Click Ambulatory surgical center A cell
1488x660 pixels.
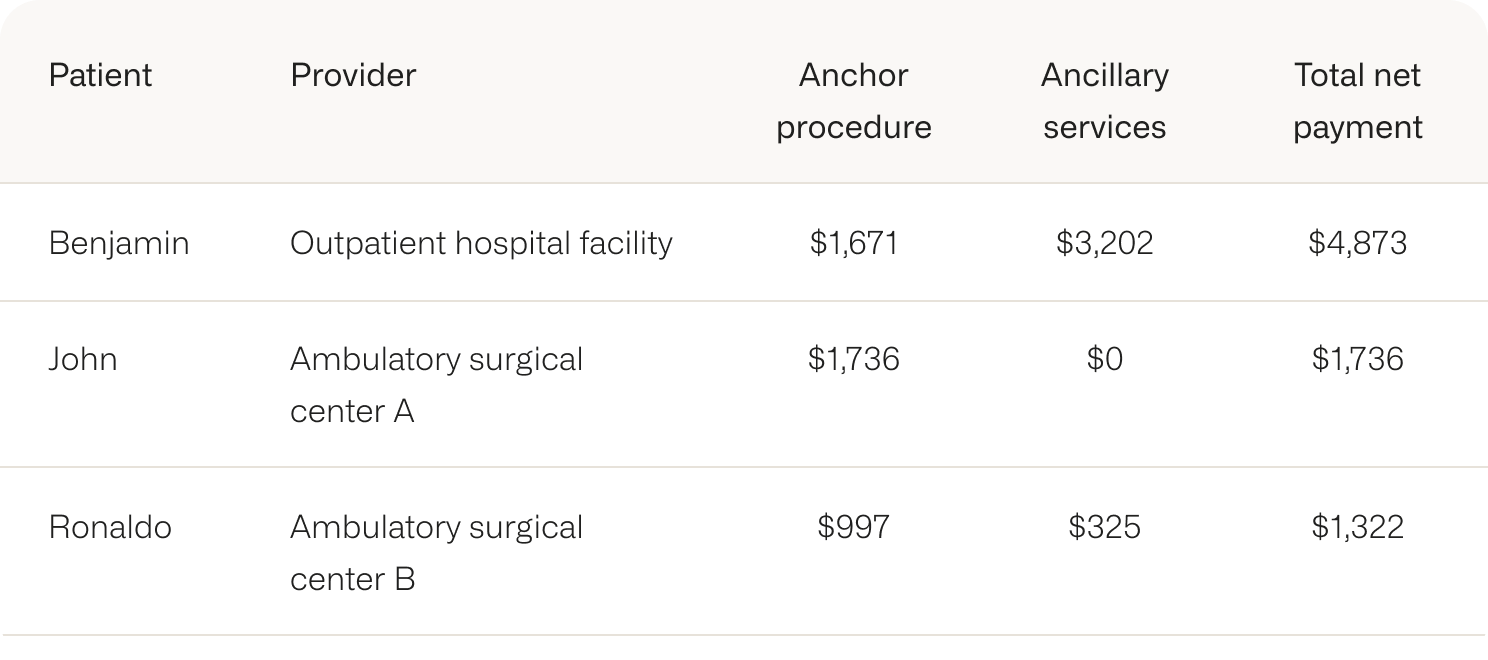(436, 385)
